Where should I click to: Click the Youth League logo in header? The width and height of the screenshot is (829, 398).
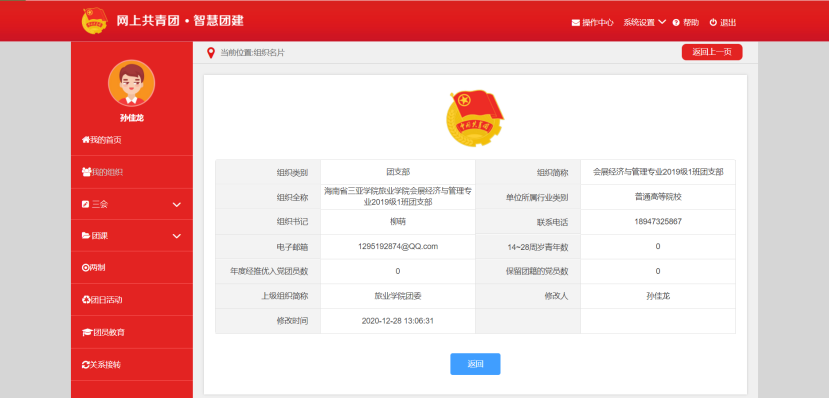pyautogui.click(x=95, y=21)
